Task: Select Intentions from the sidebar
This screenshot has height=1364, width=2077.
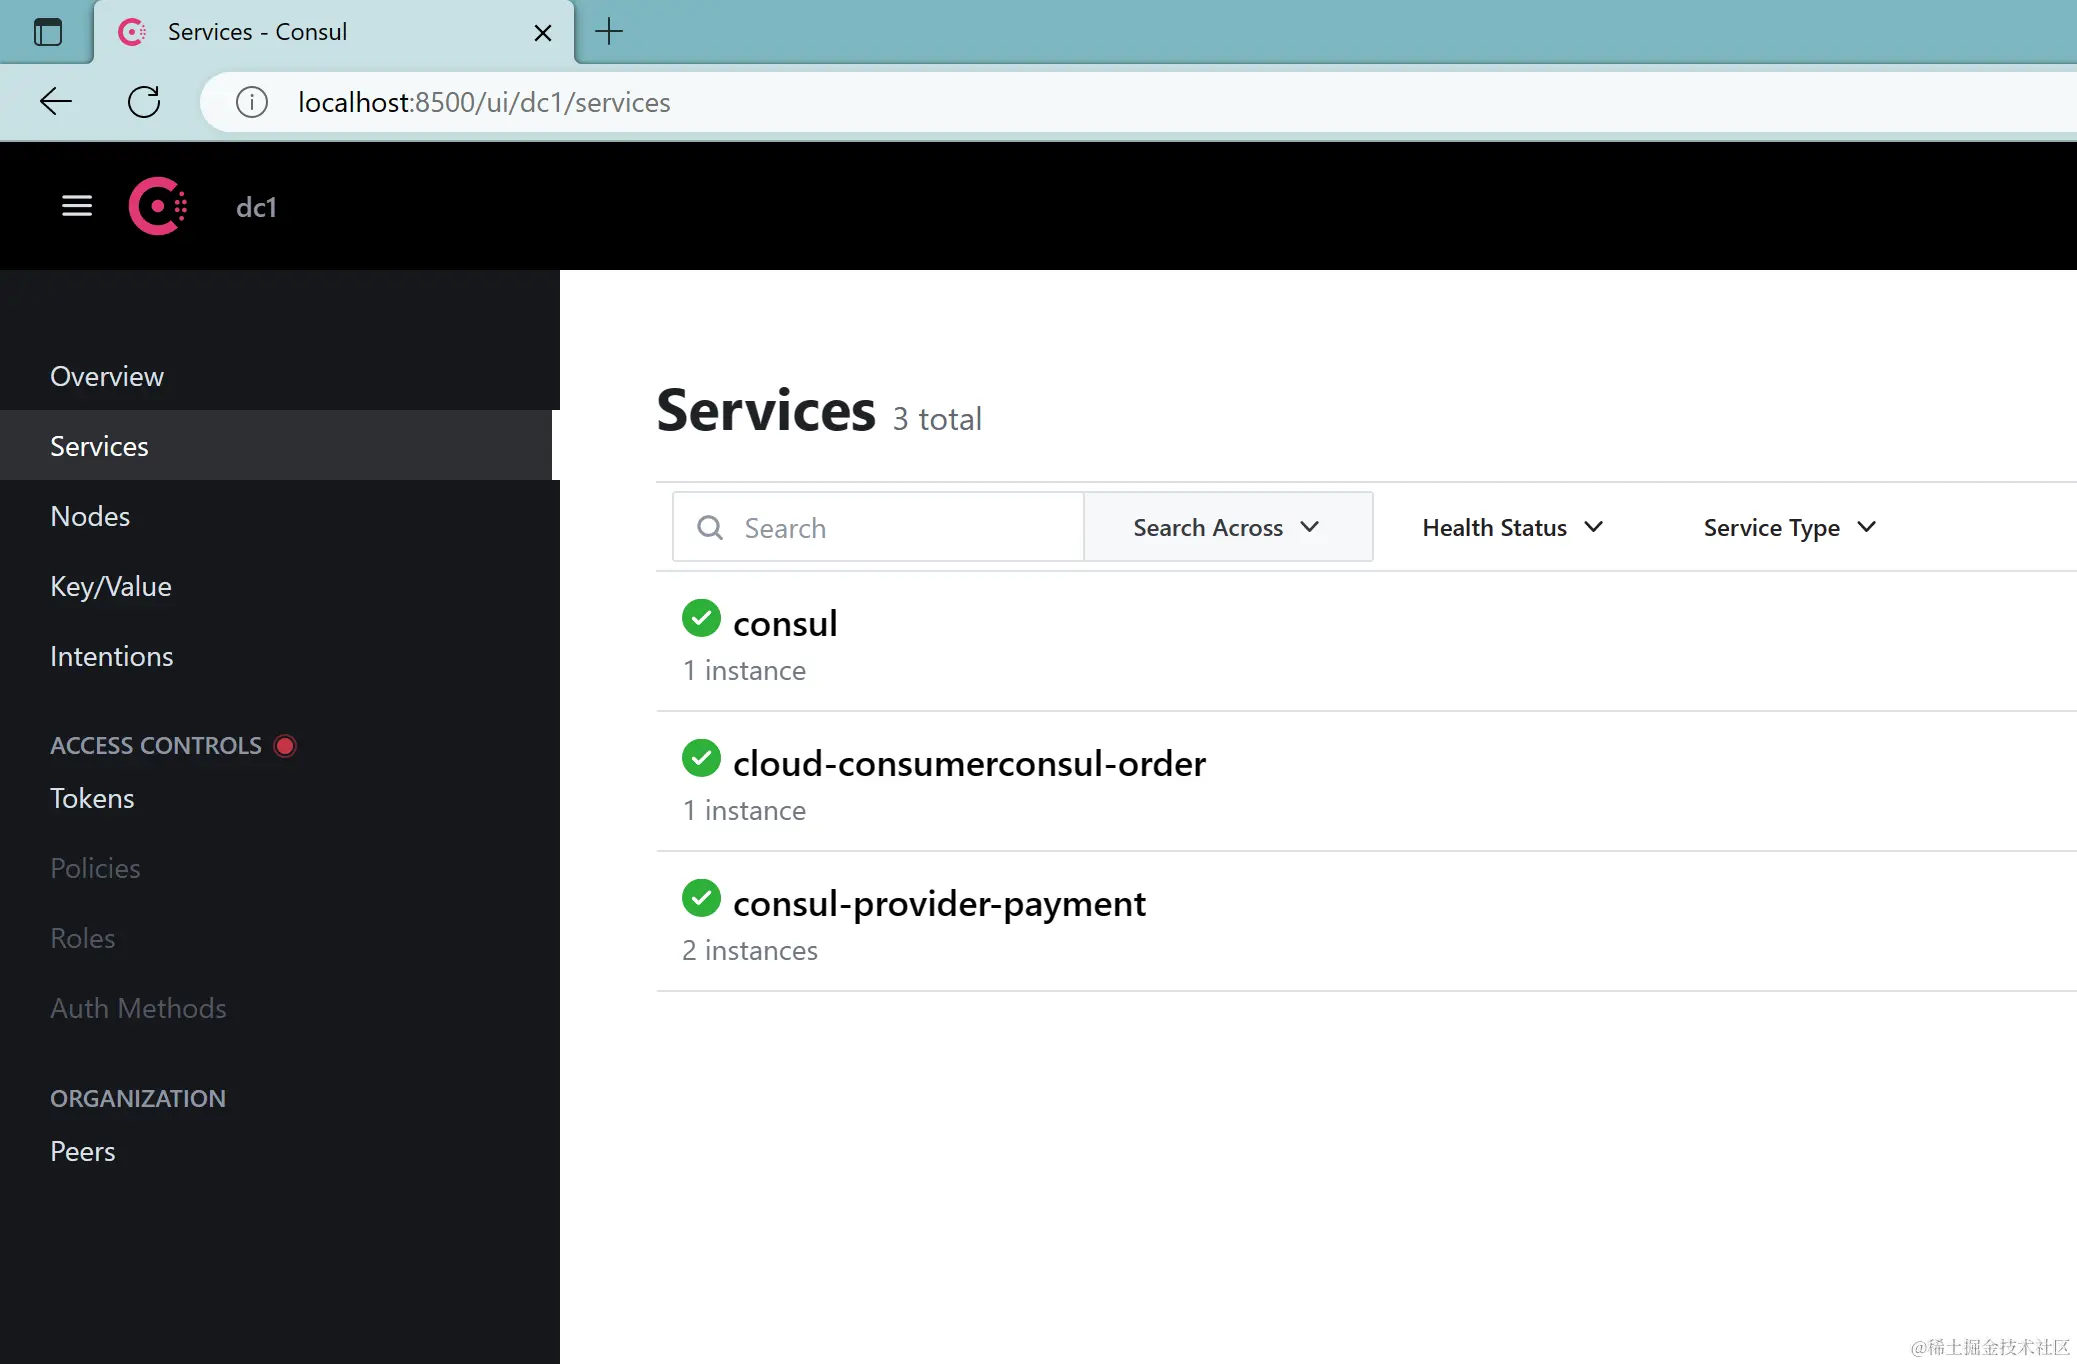Action: 112,656
